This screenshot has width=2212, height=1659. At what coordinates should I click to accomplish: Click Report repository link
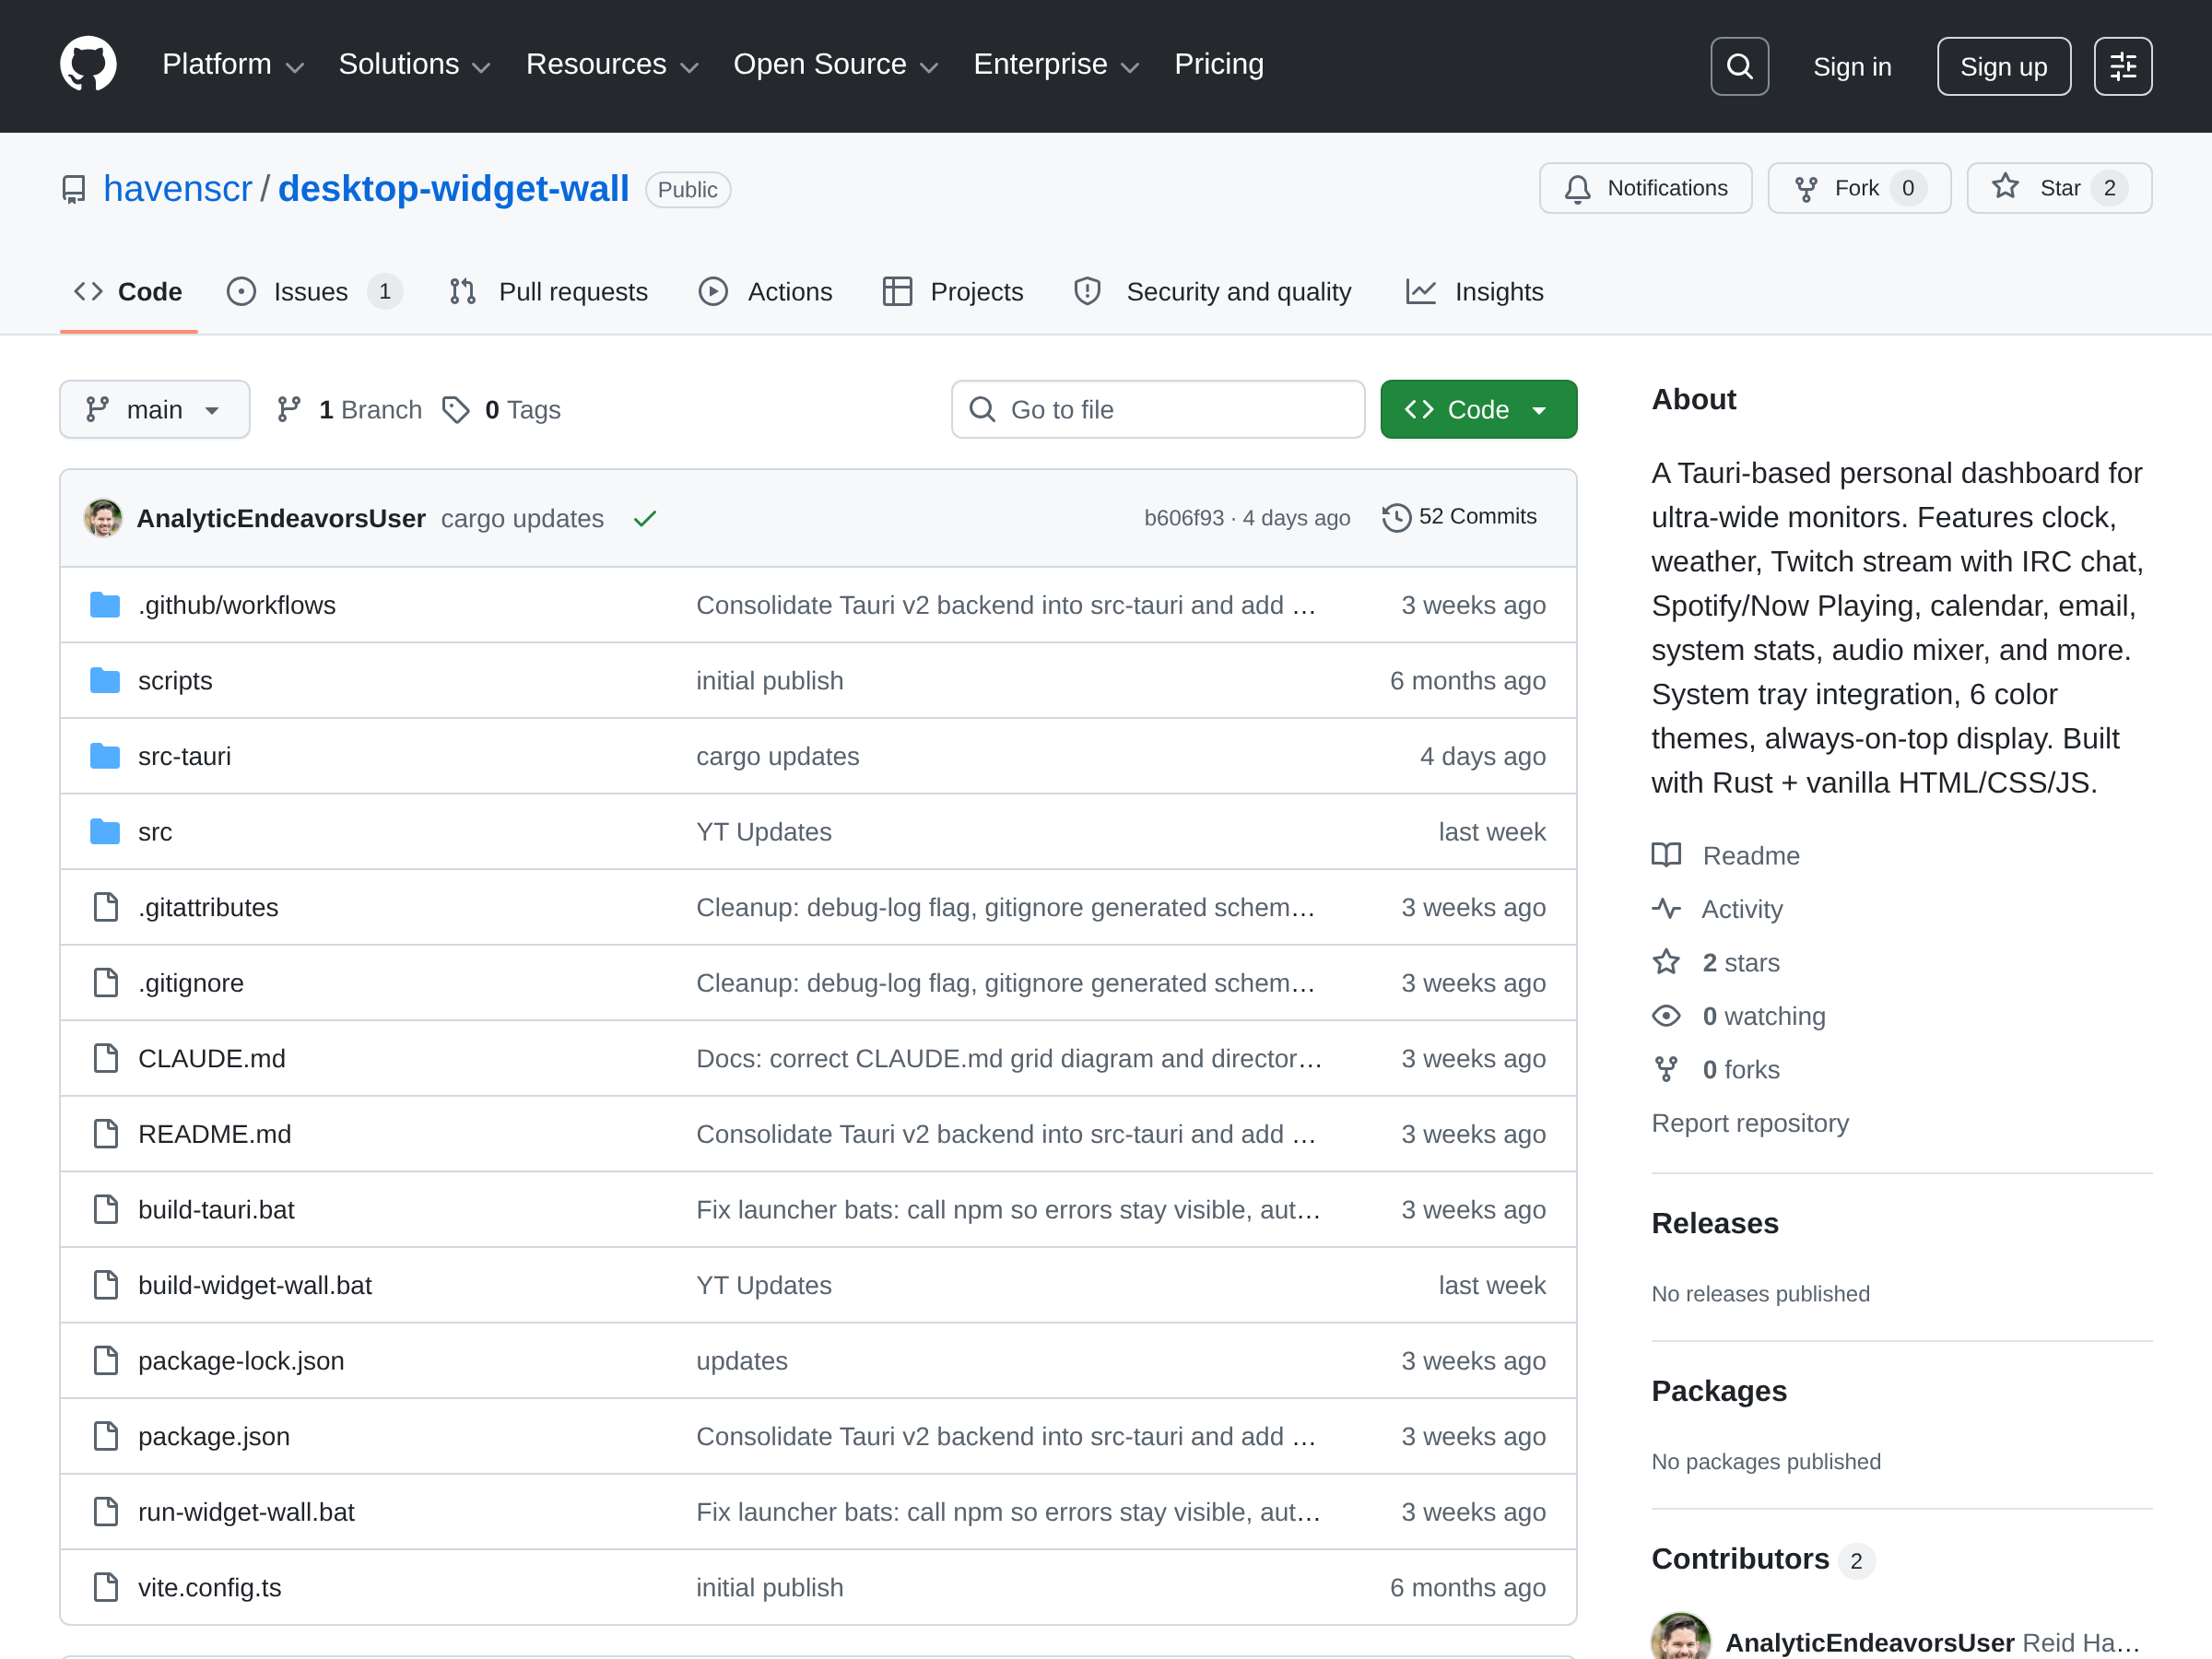point(1750,1123)
